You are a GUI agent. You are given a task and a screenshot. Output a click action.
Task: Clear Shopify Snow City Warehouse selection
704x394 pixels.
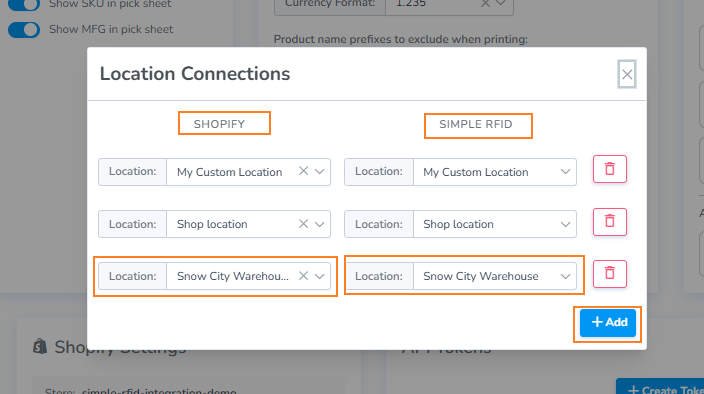304,276
